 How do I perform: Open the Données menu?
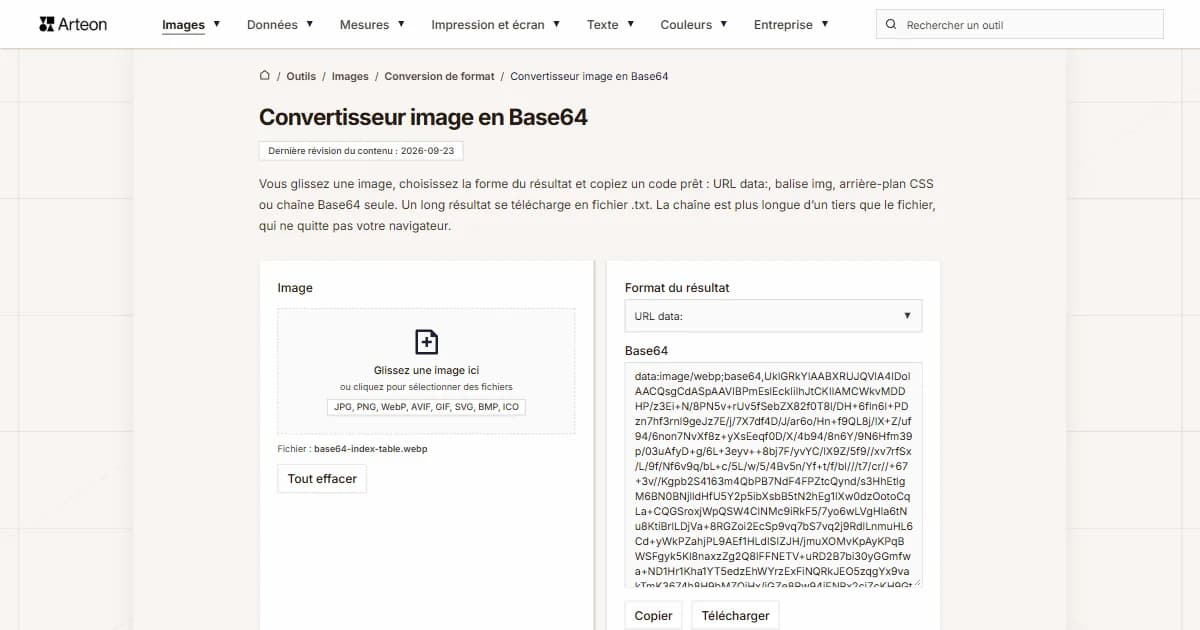coord(272,25)
